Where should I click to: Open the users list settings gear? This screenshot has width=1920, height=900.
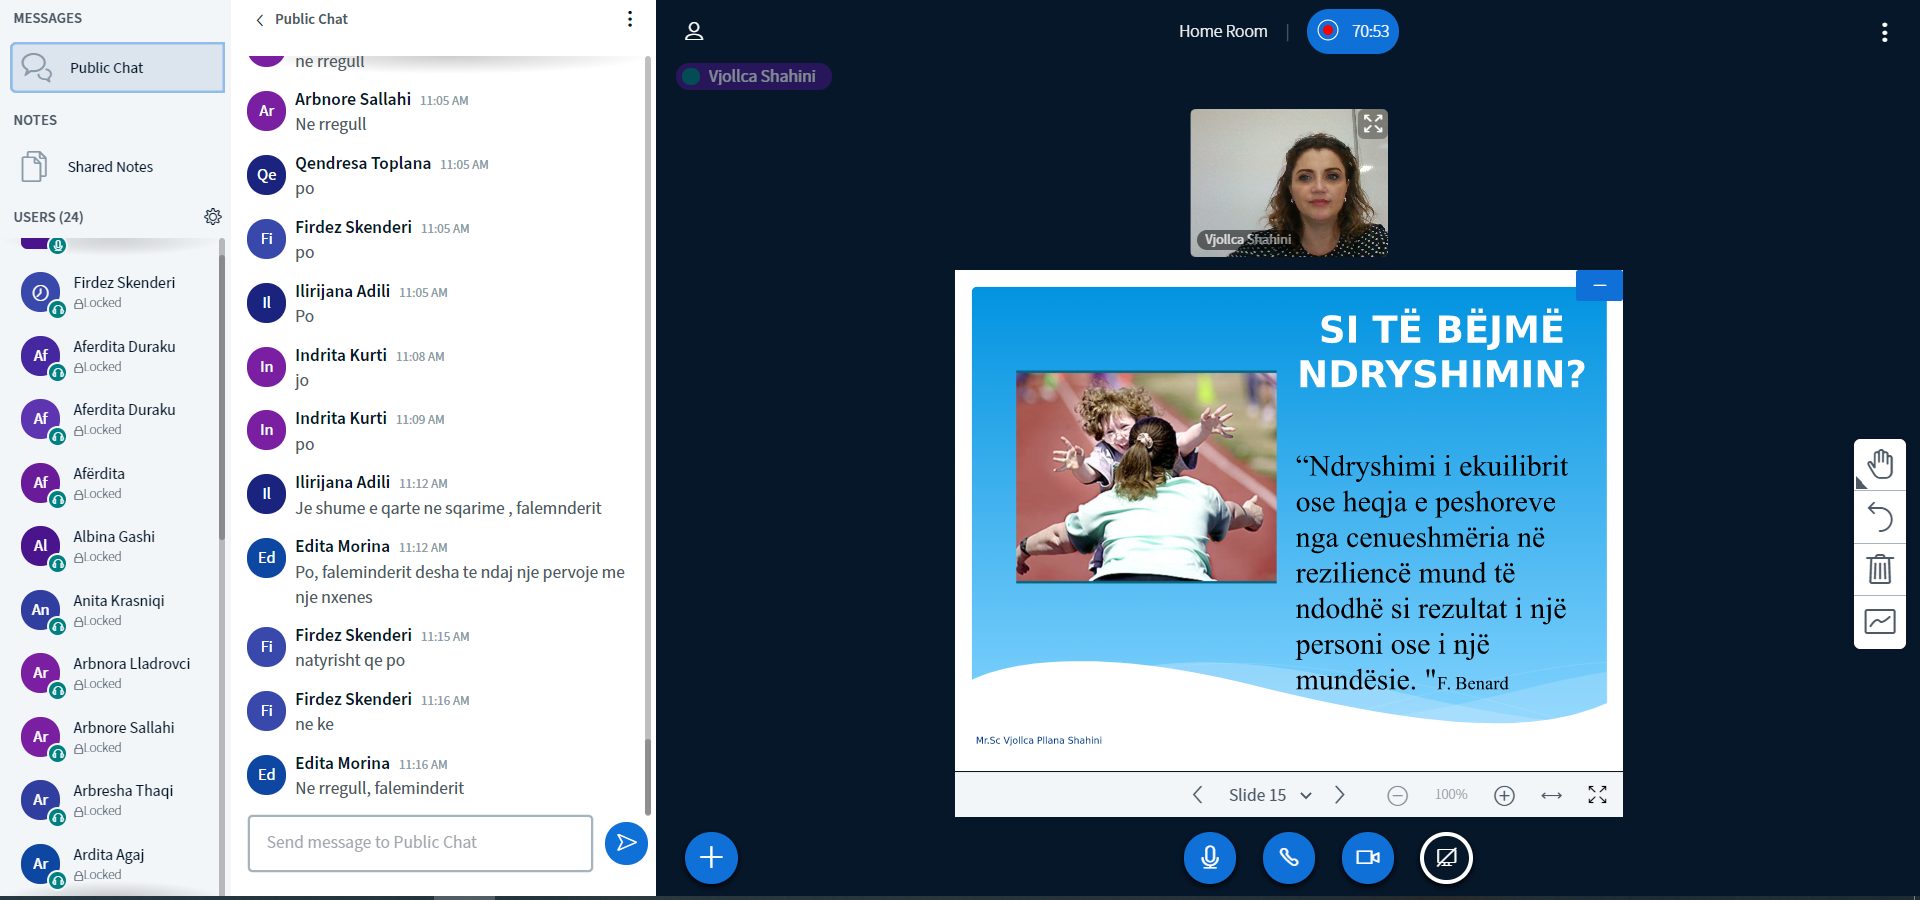click(213, 217)
